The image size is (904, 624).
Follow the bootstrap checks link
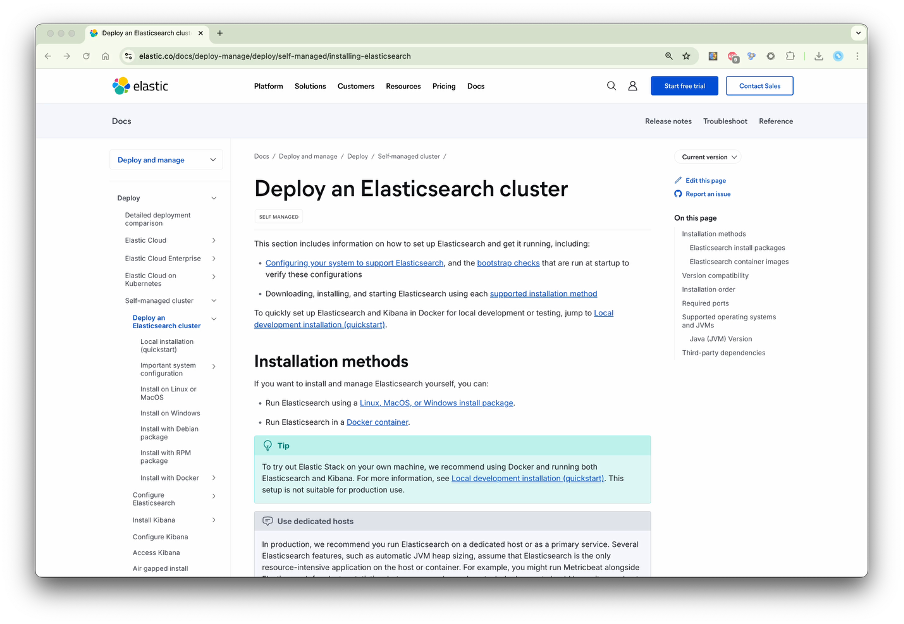(x=508, y=262)
